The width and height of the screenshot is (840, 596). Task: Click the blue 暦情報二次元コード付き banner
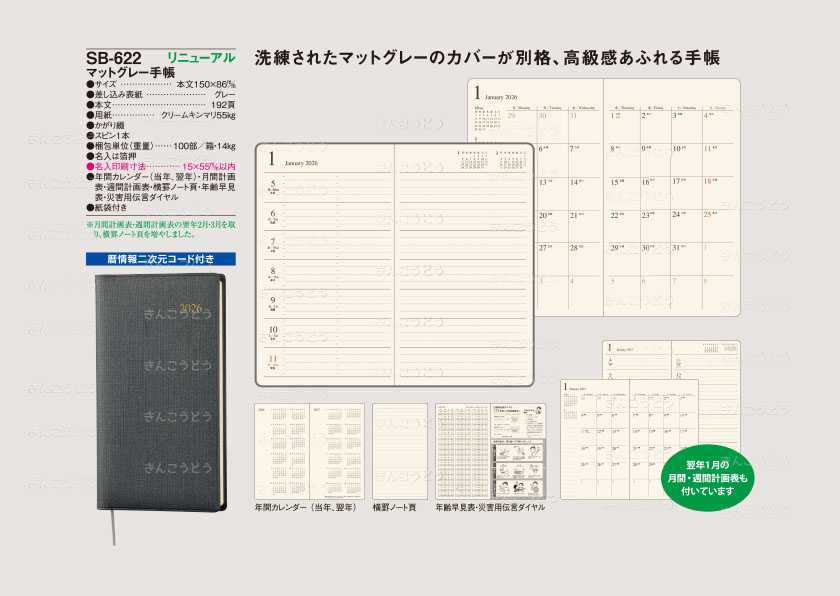(x=161, y=259)
